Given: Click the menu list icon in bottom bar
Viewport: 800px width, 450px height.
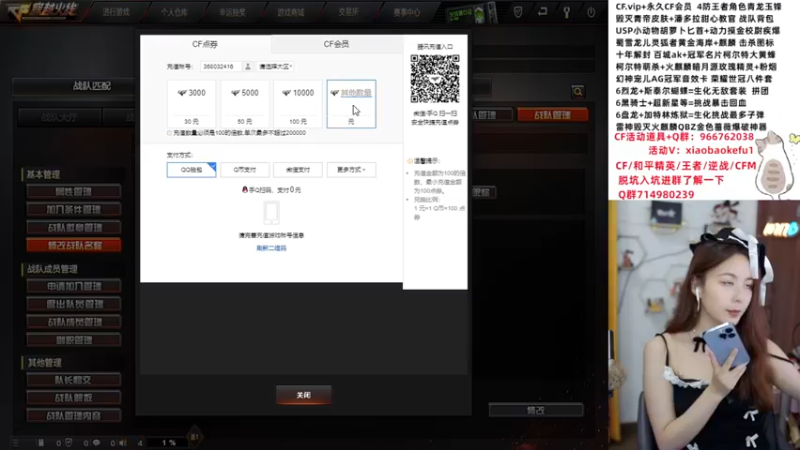Looking at the screenshot, I should tap(16, 443).
